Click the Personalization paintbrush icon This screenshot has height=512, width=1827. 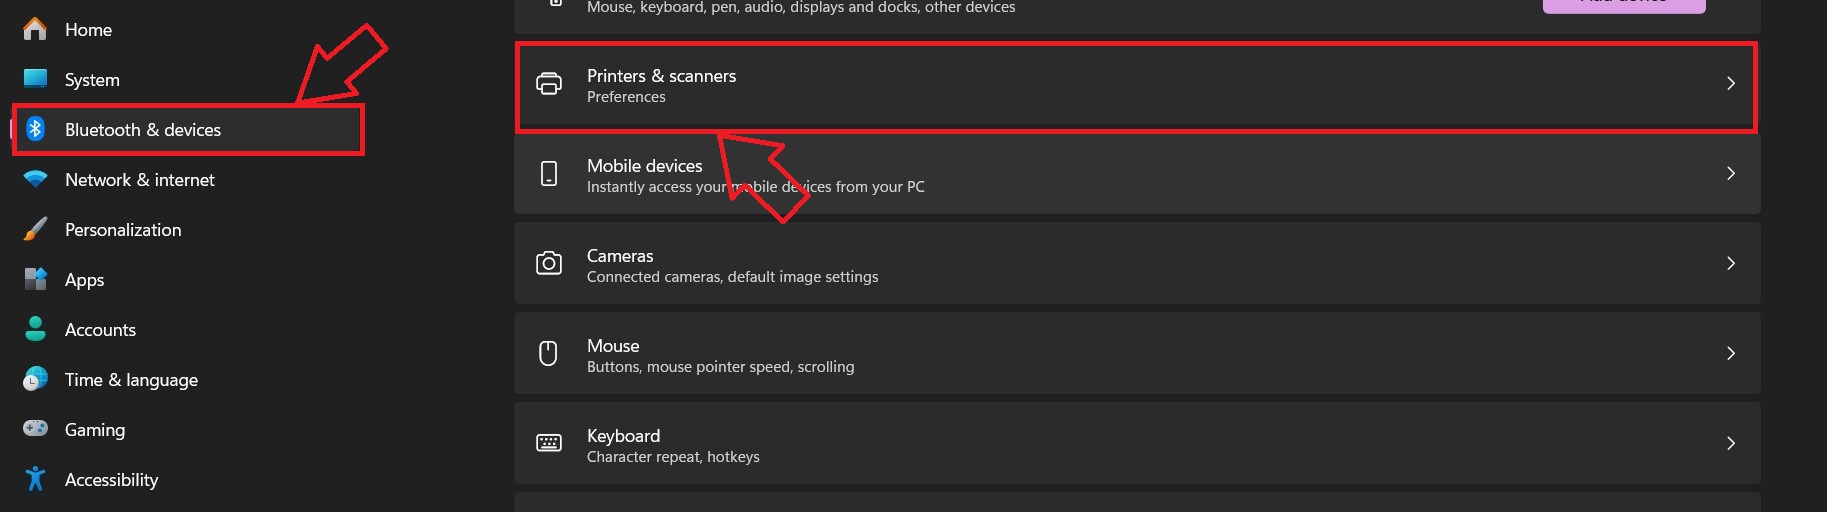(x=35, y=229)
